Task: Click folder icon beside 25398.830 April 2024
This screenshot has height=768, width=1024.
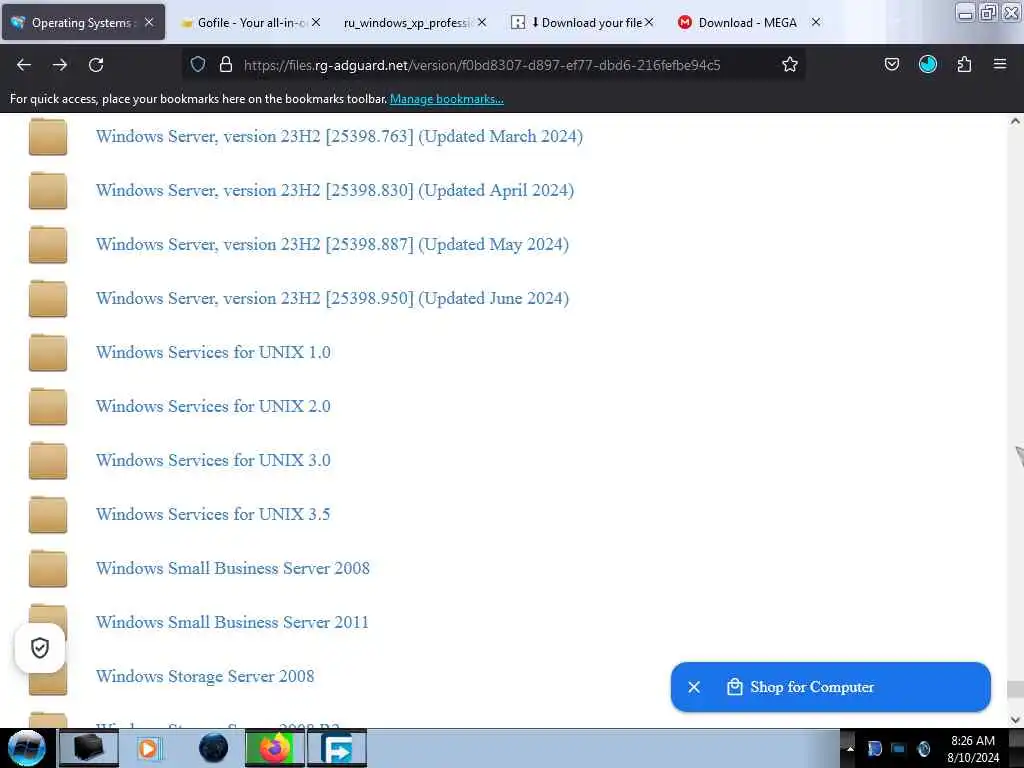Action: (48, 191)
